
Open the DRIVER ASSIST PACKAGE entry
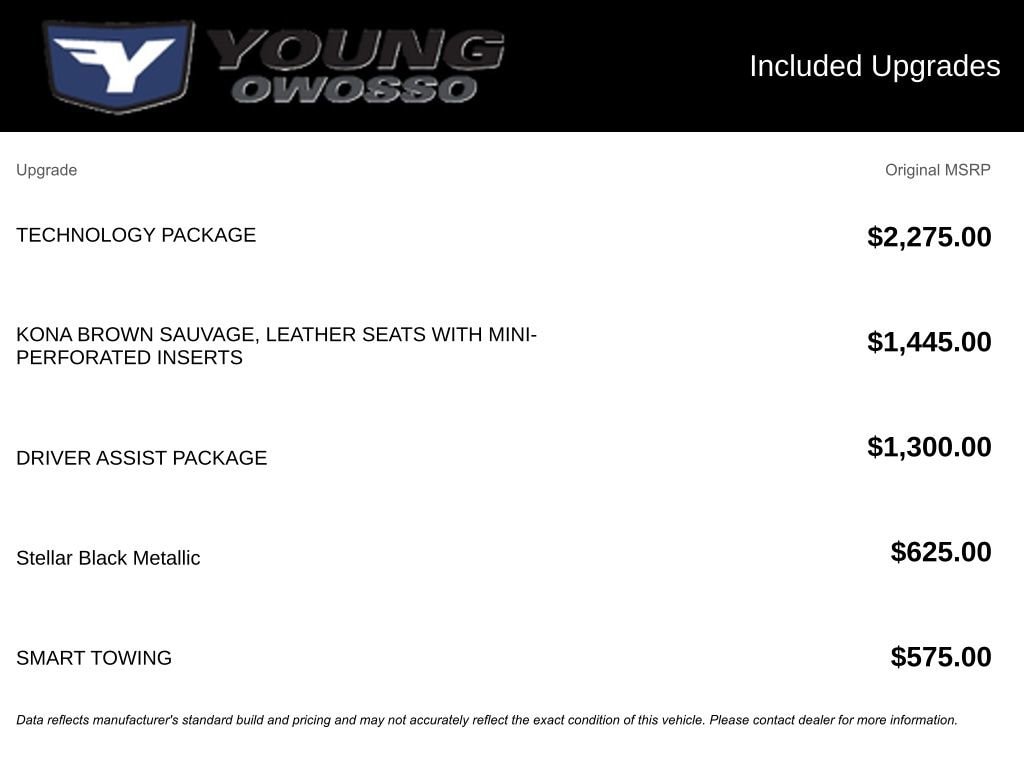[141, 458]
